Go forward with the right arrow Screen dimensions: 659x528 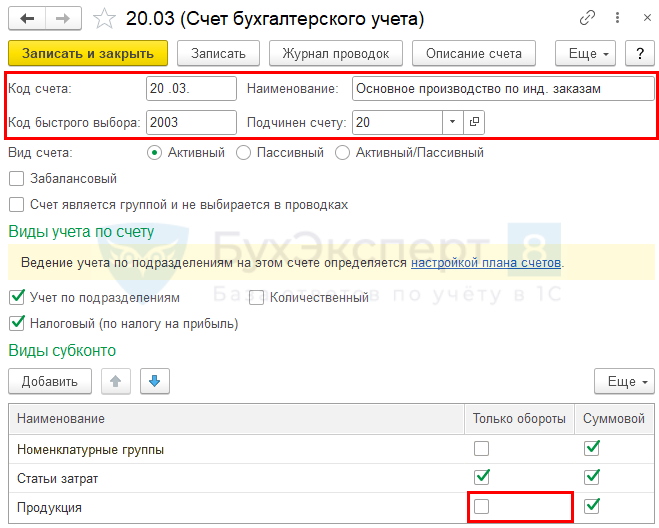[x=63, y=19]
